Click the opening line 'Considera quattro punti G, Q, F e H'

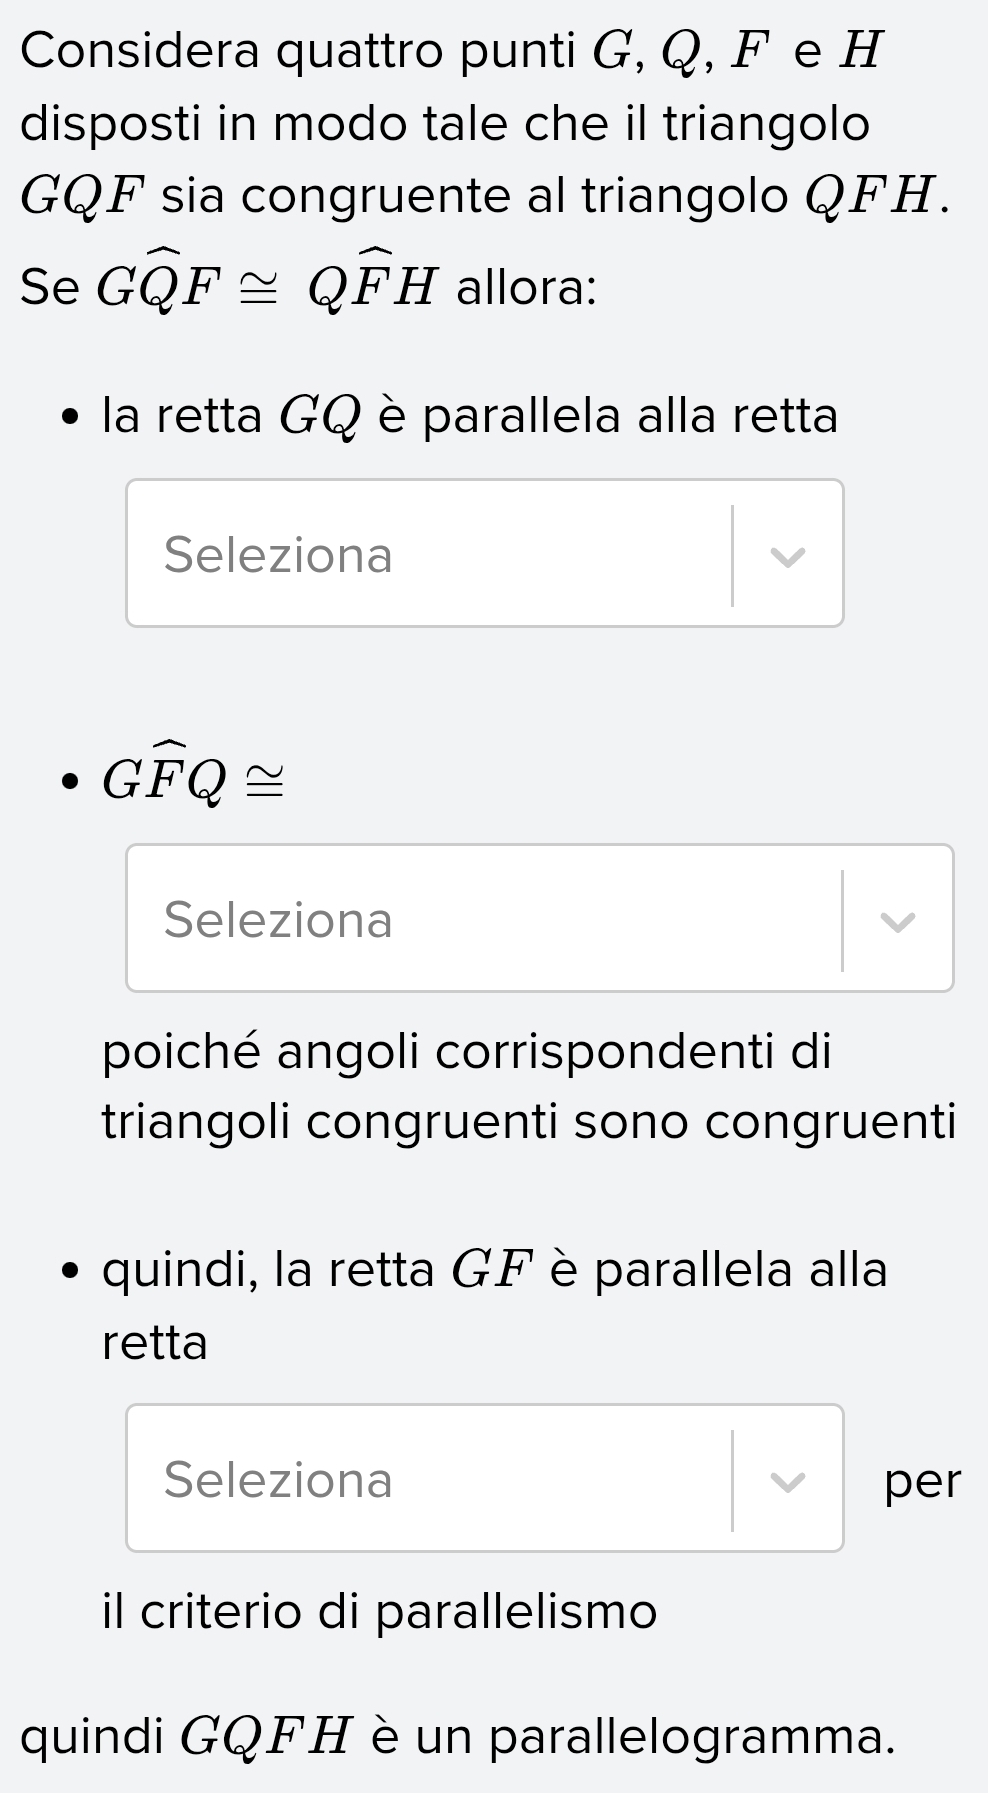(452, 51)
